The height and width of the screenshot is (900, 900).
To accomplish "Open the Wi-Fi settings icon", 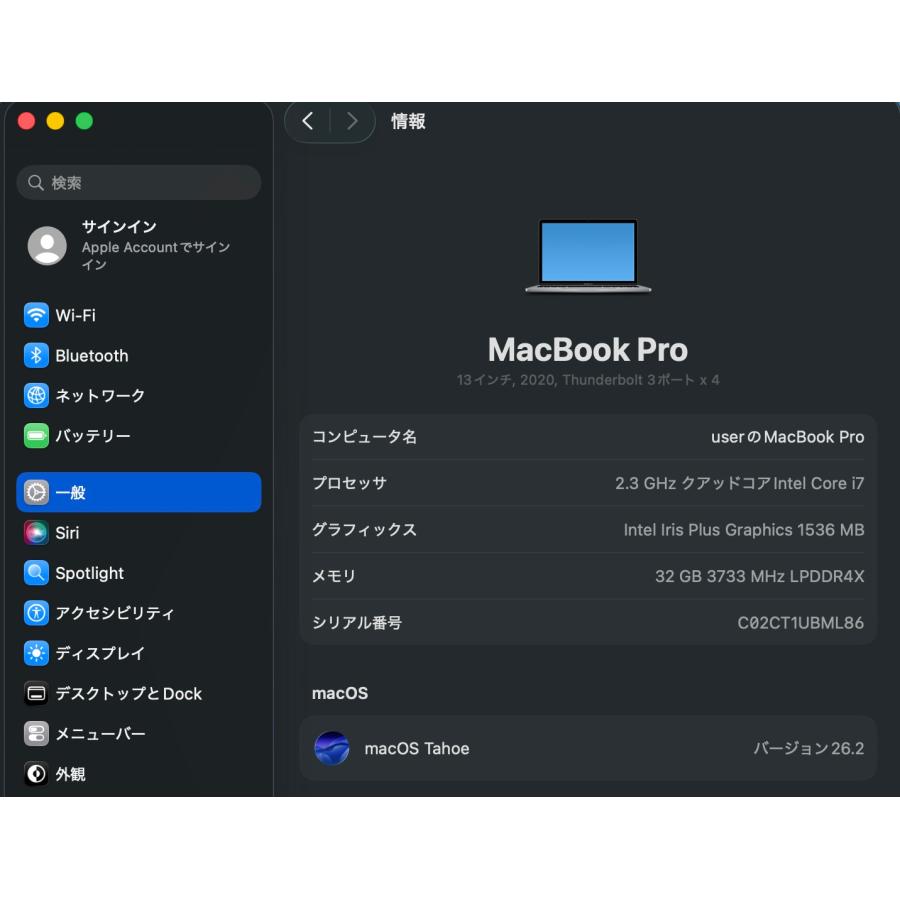I will (x=36, y=315).
